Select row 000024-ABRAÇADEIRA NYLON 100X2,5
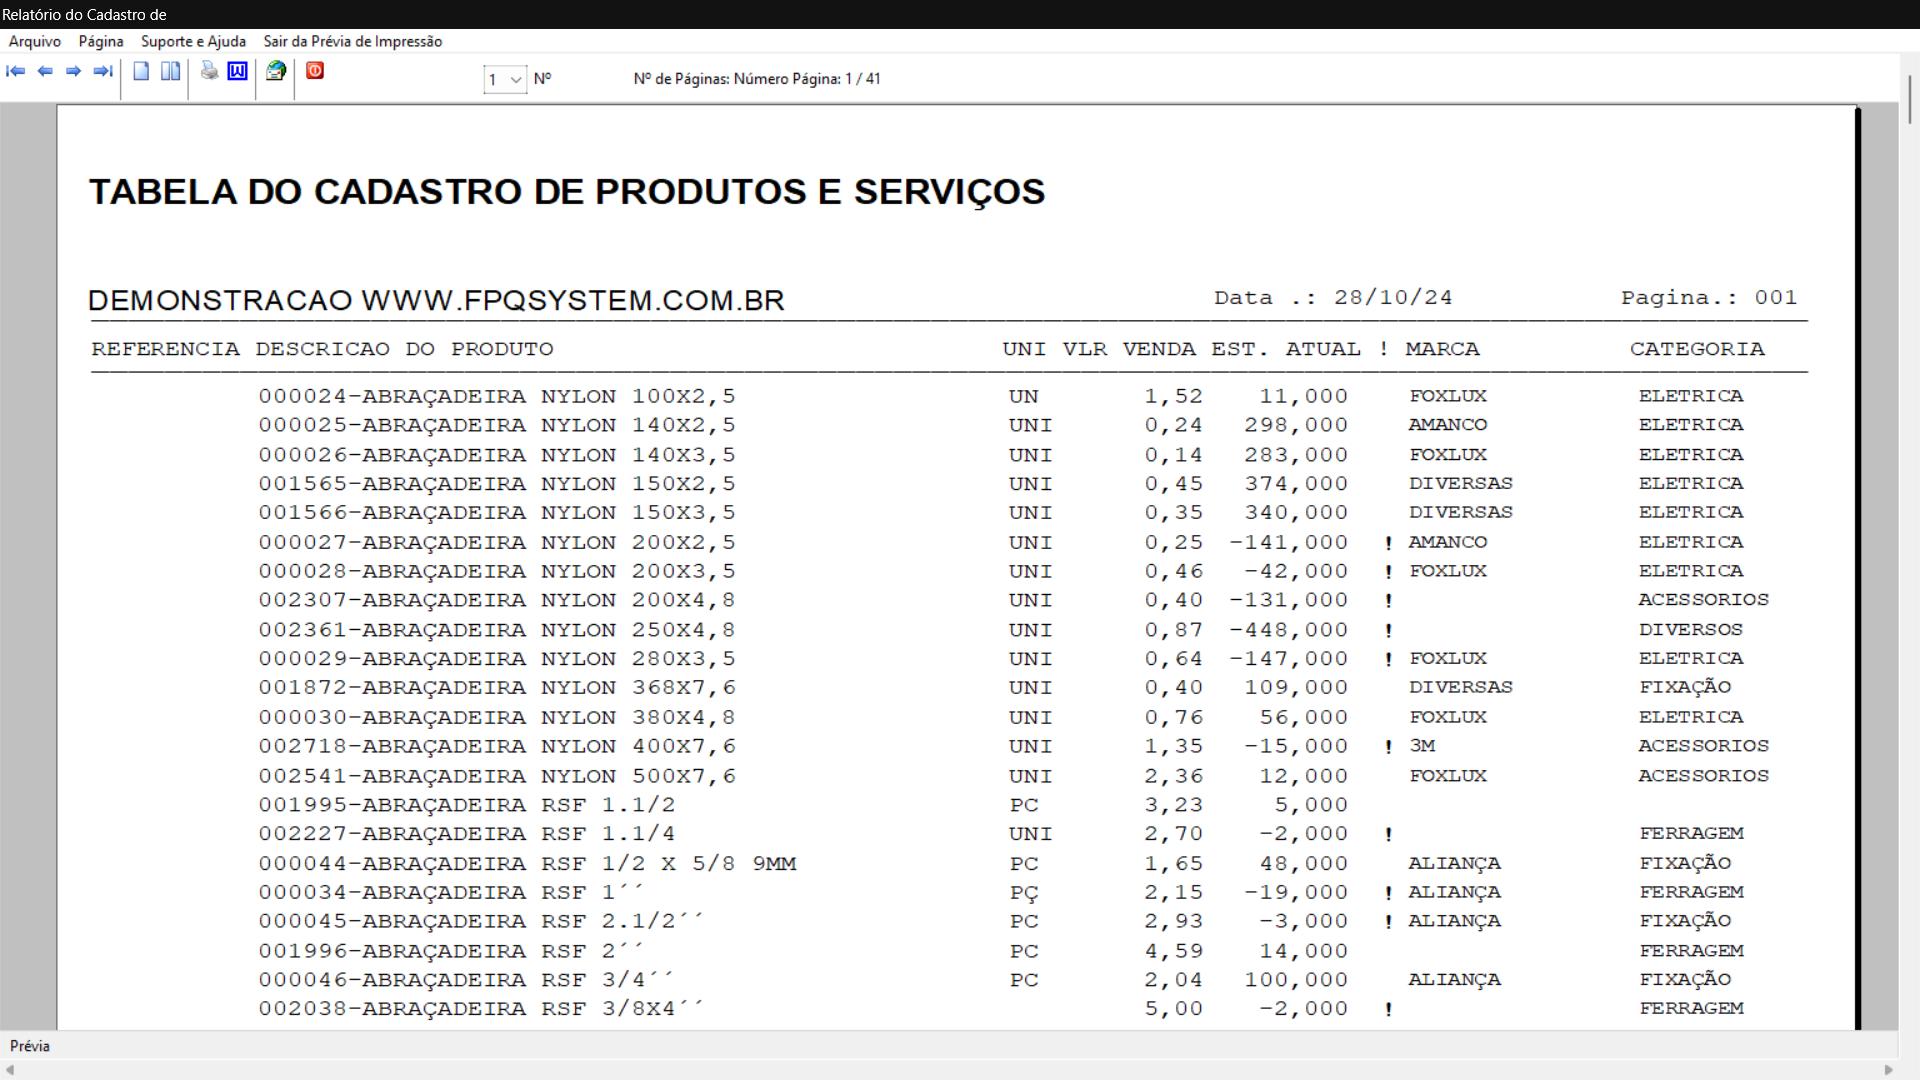1920x1080 pixels. pyautogui.click(x=1001, y=396)
